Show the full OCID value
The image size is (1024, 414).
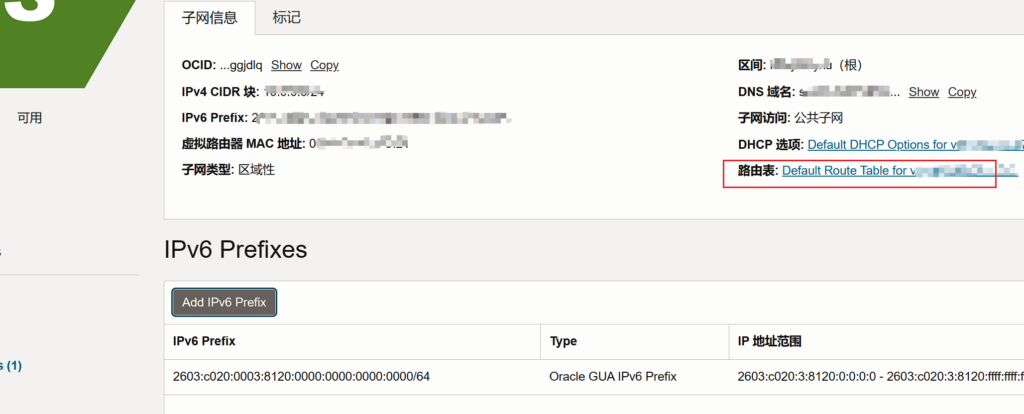(x=286, y=65)
